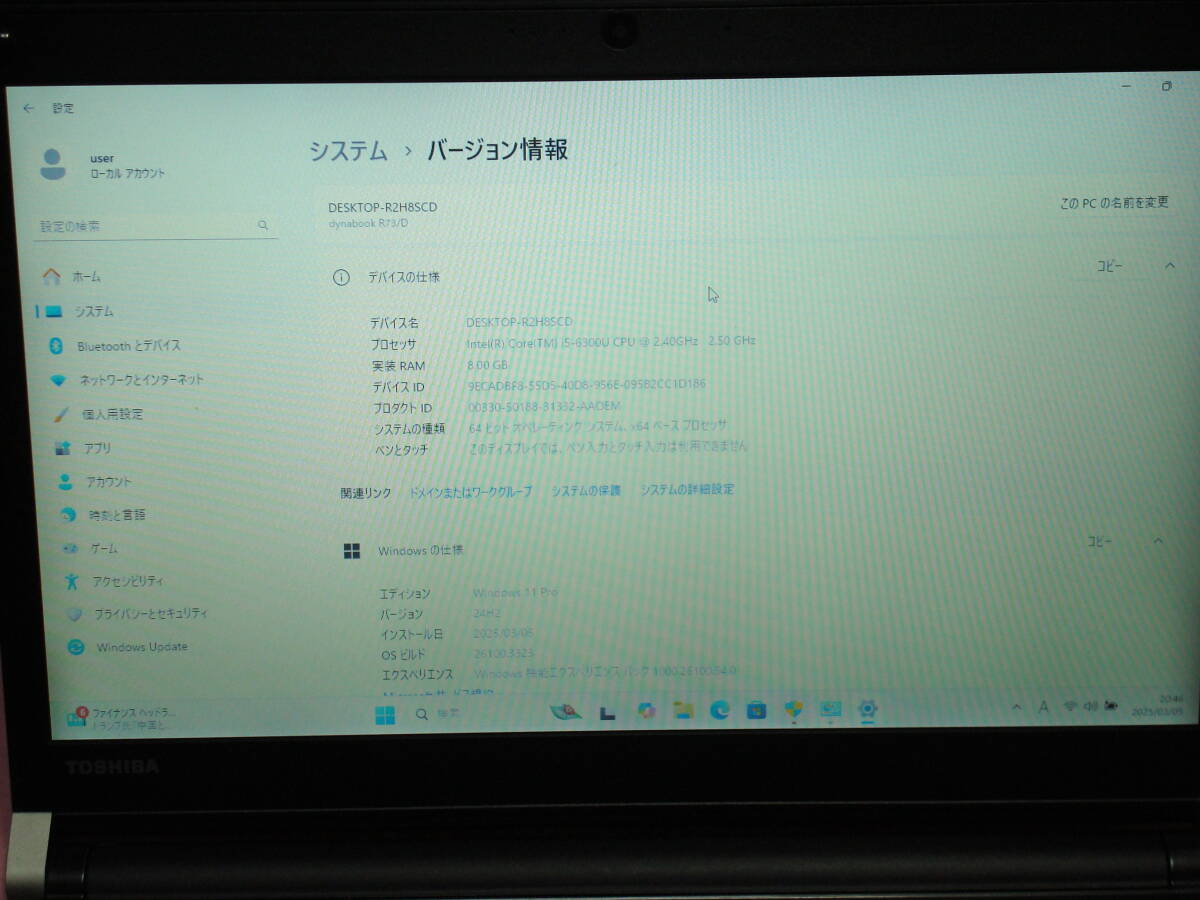
Task: Click the 24H2 version value
Action: 487,613
